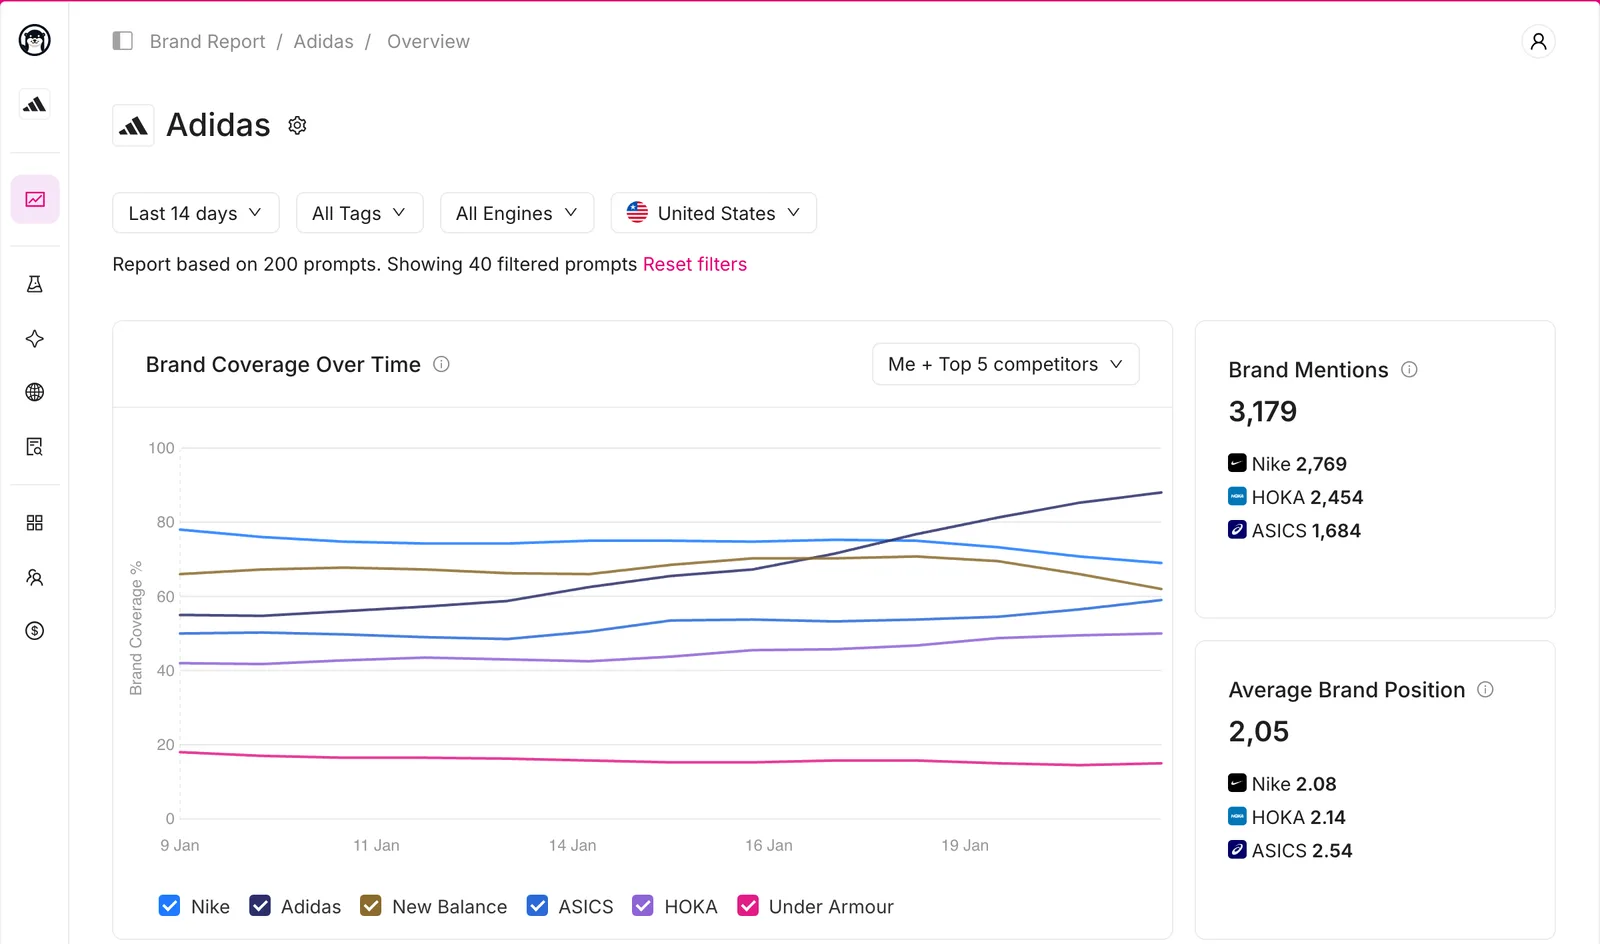Click ASICS 2.54 position entry
The width and height of the screenshot is (1600, 944).
point(1290,850)
